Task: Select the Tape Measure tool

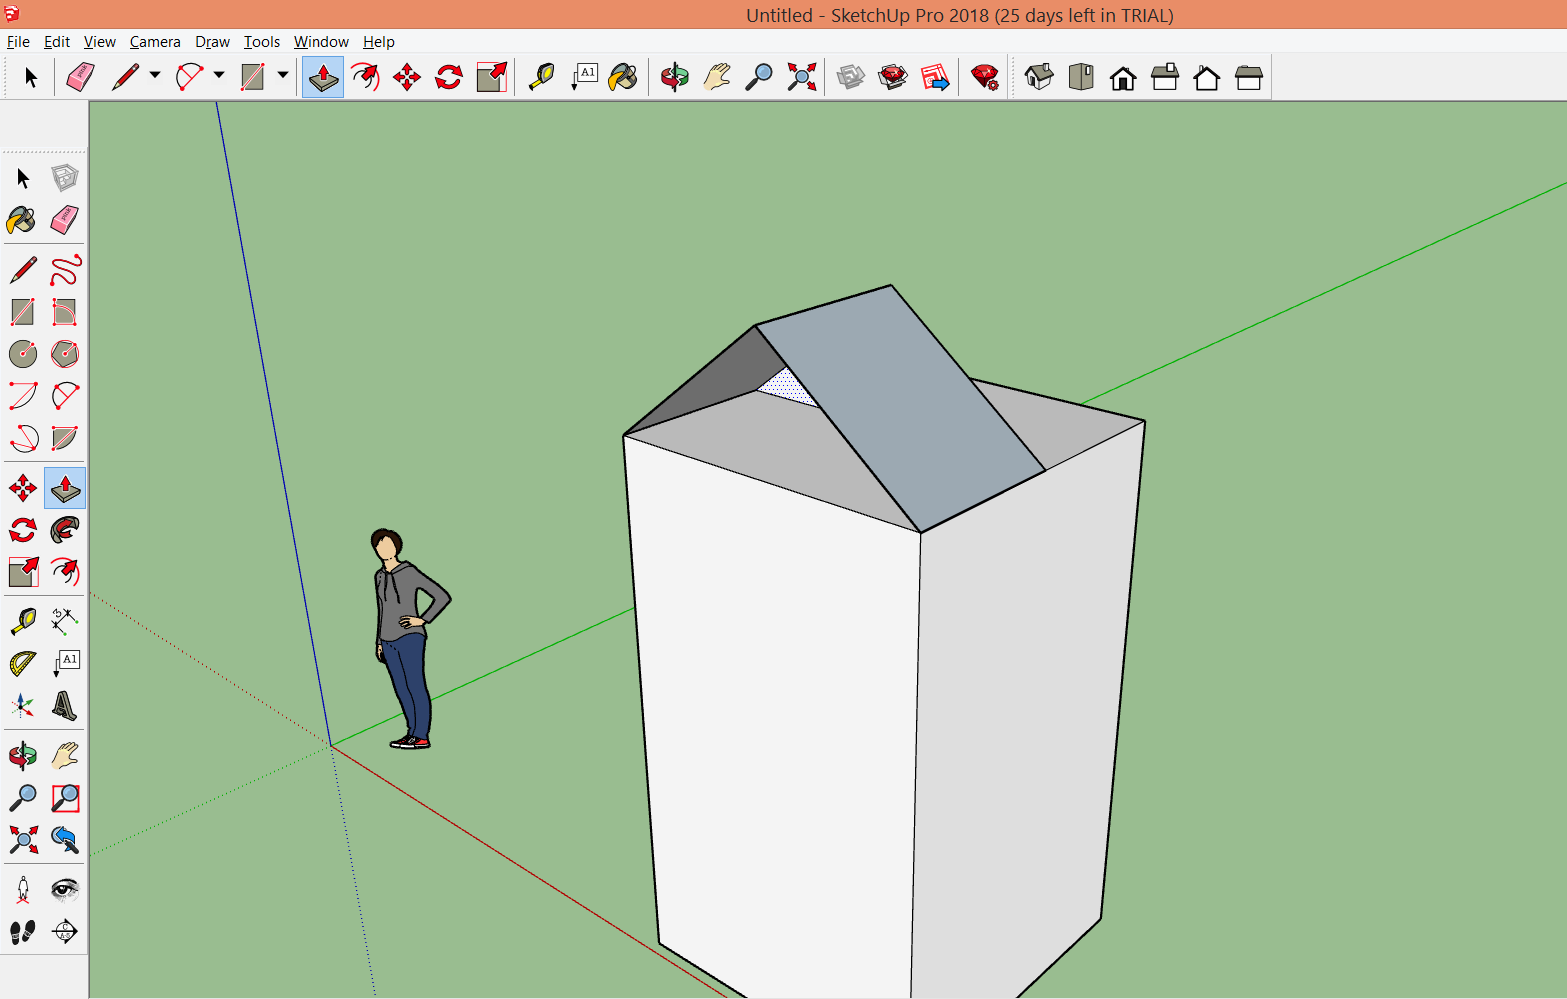Action: point(540,76)
